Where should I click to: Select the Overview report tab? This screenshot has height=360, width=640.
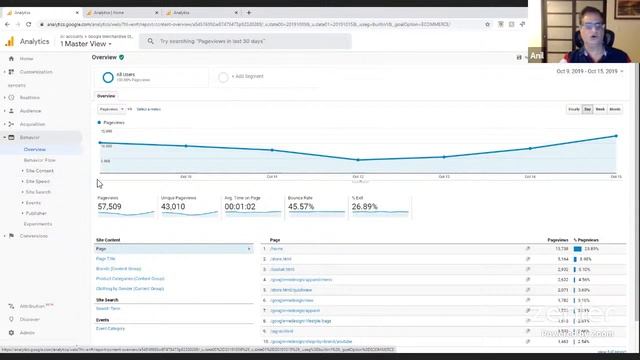(106, 96)
